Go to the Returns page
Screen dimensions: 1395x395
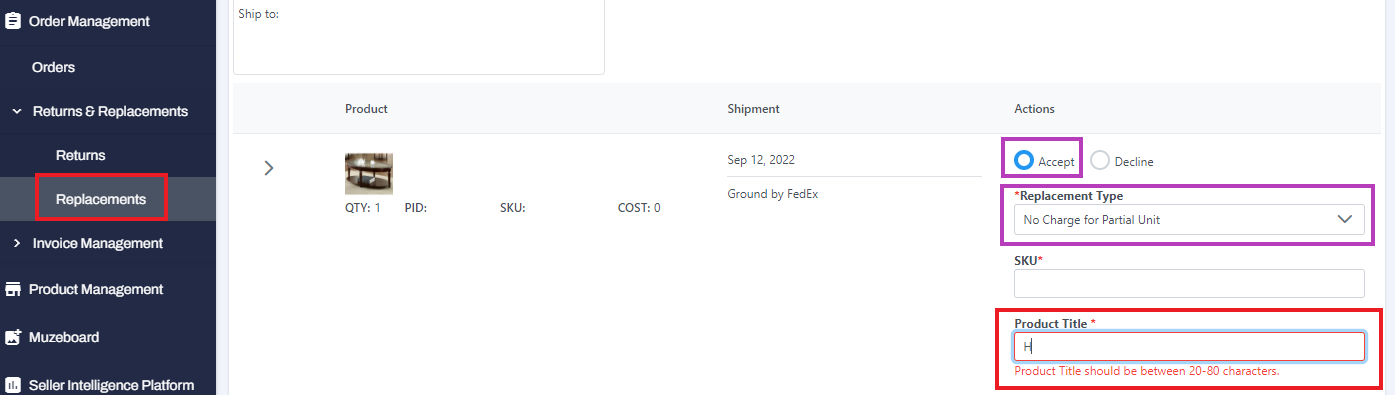80,155
